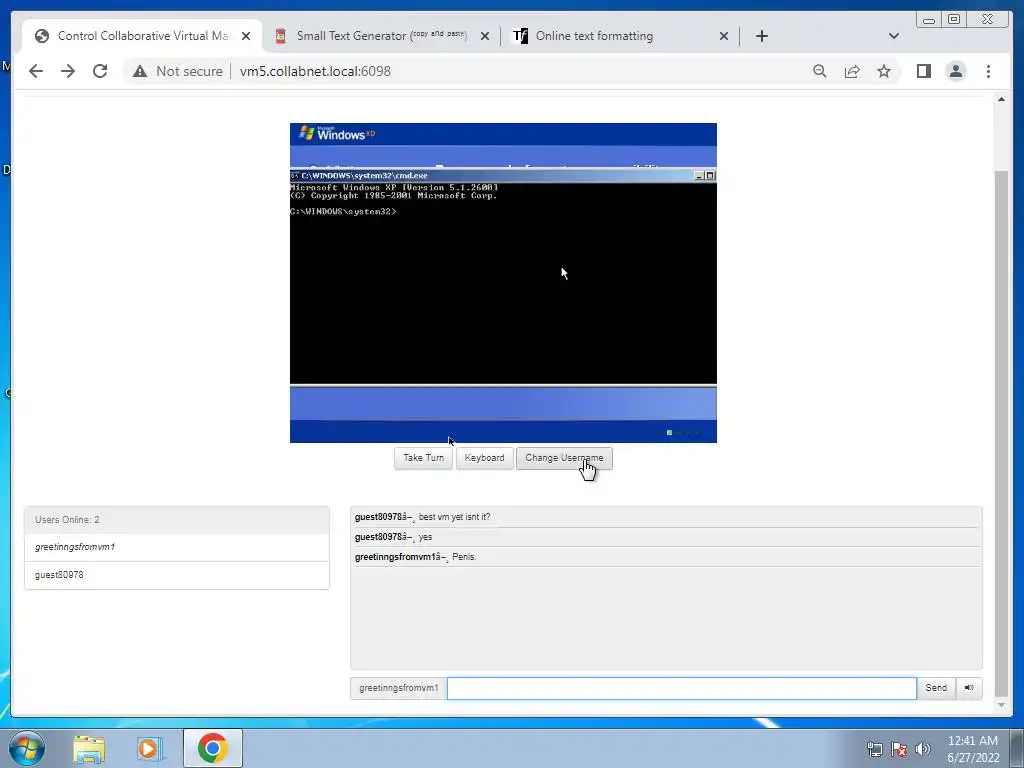Select the Control Collaborative Virtual Machine tab
This screenshot has height=768, width=1024.
[x=142, y=36]
